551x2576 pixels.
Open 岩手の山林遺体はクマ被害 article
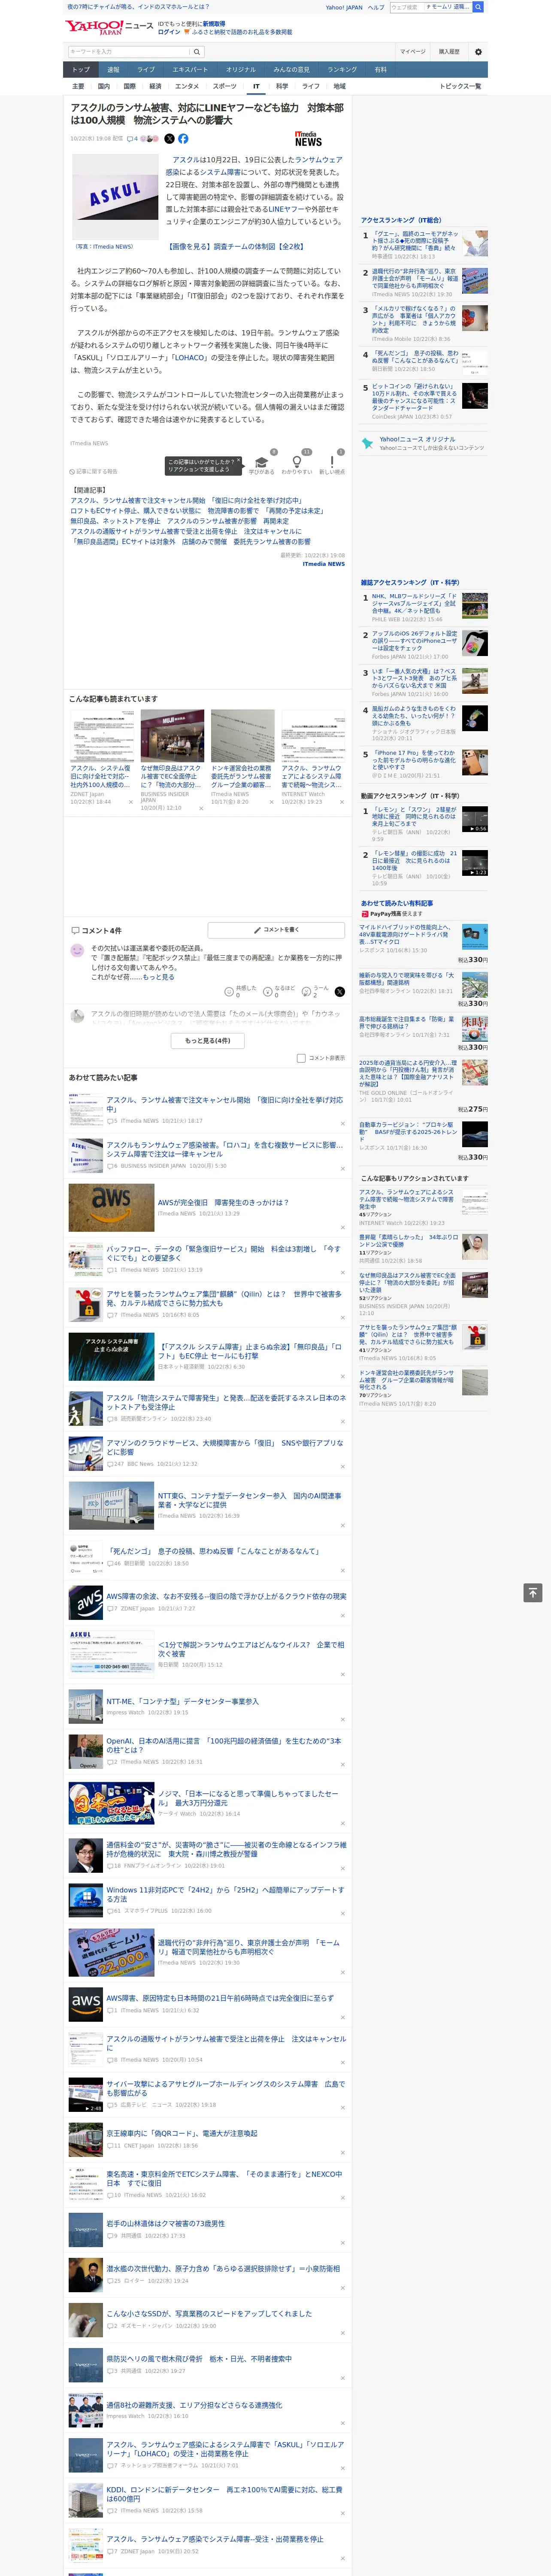point(166,2223)
